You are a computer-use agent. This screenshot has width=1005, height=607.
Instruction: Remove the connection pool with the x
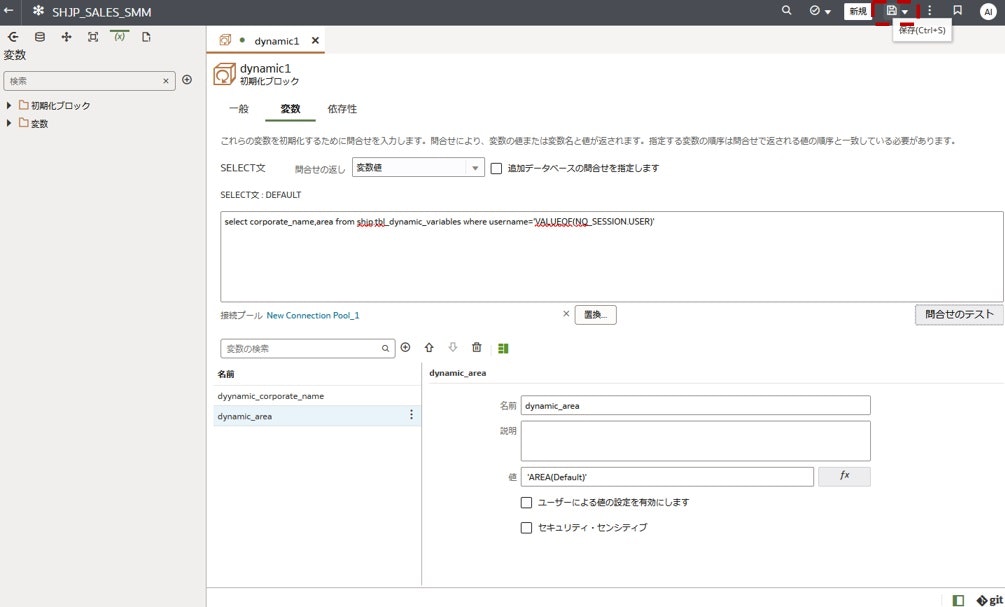coord(566,314)
